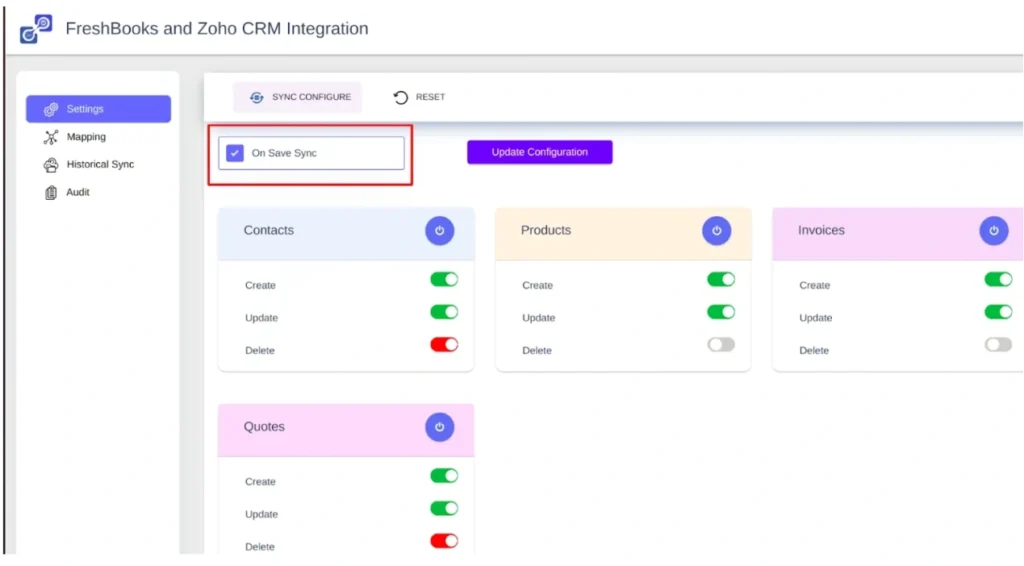The width and height of the screenshot is (1024, 566).
Task: Disable Quotes Create toggle
Action: click(444, 476)
